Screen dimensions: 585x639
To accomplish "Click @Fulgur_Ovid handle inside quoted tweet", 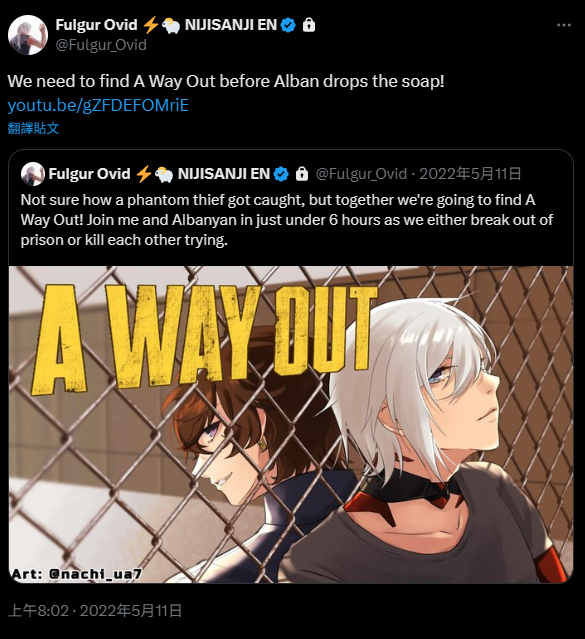I will (x=361, y=174).
